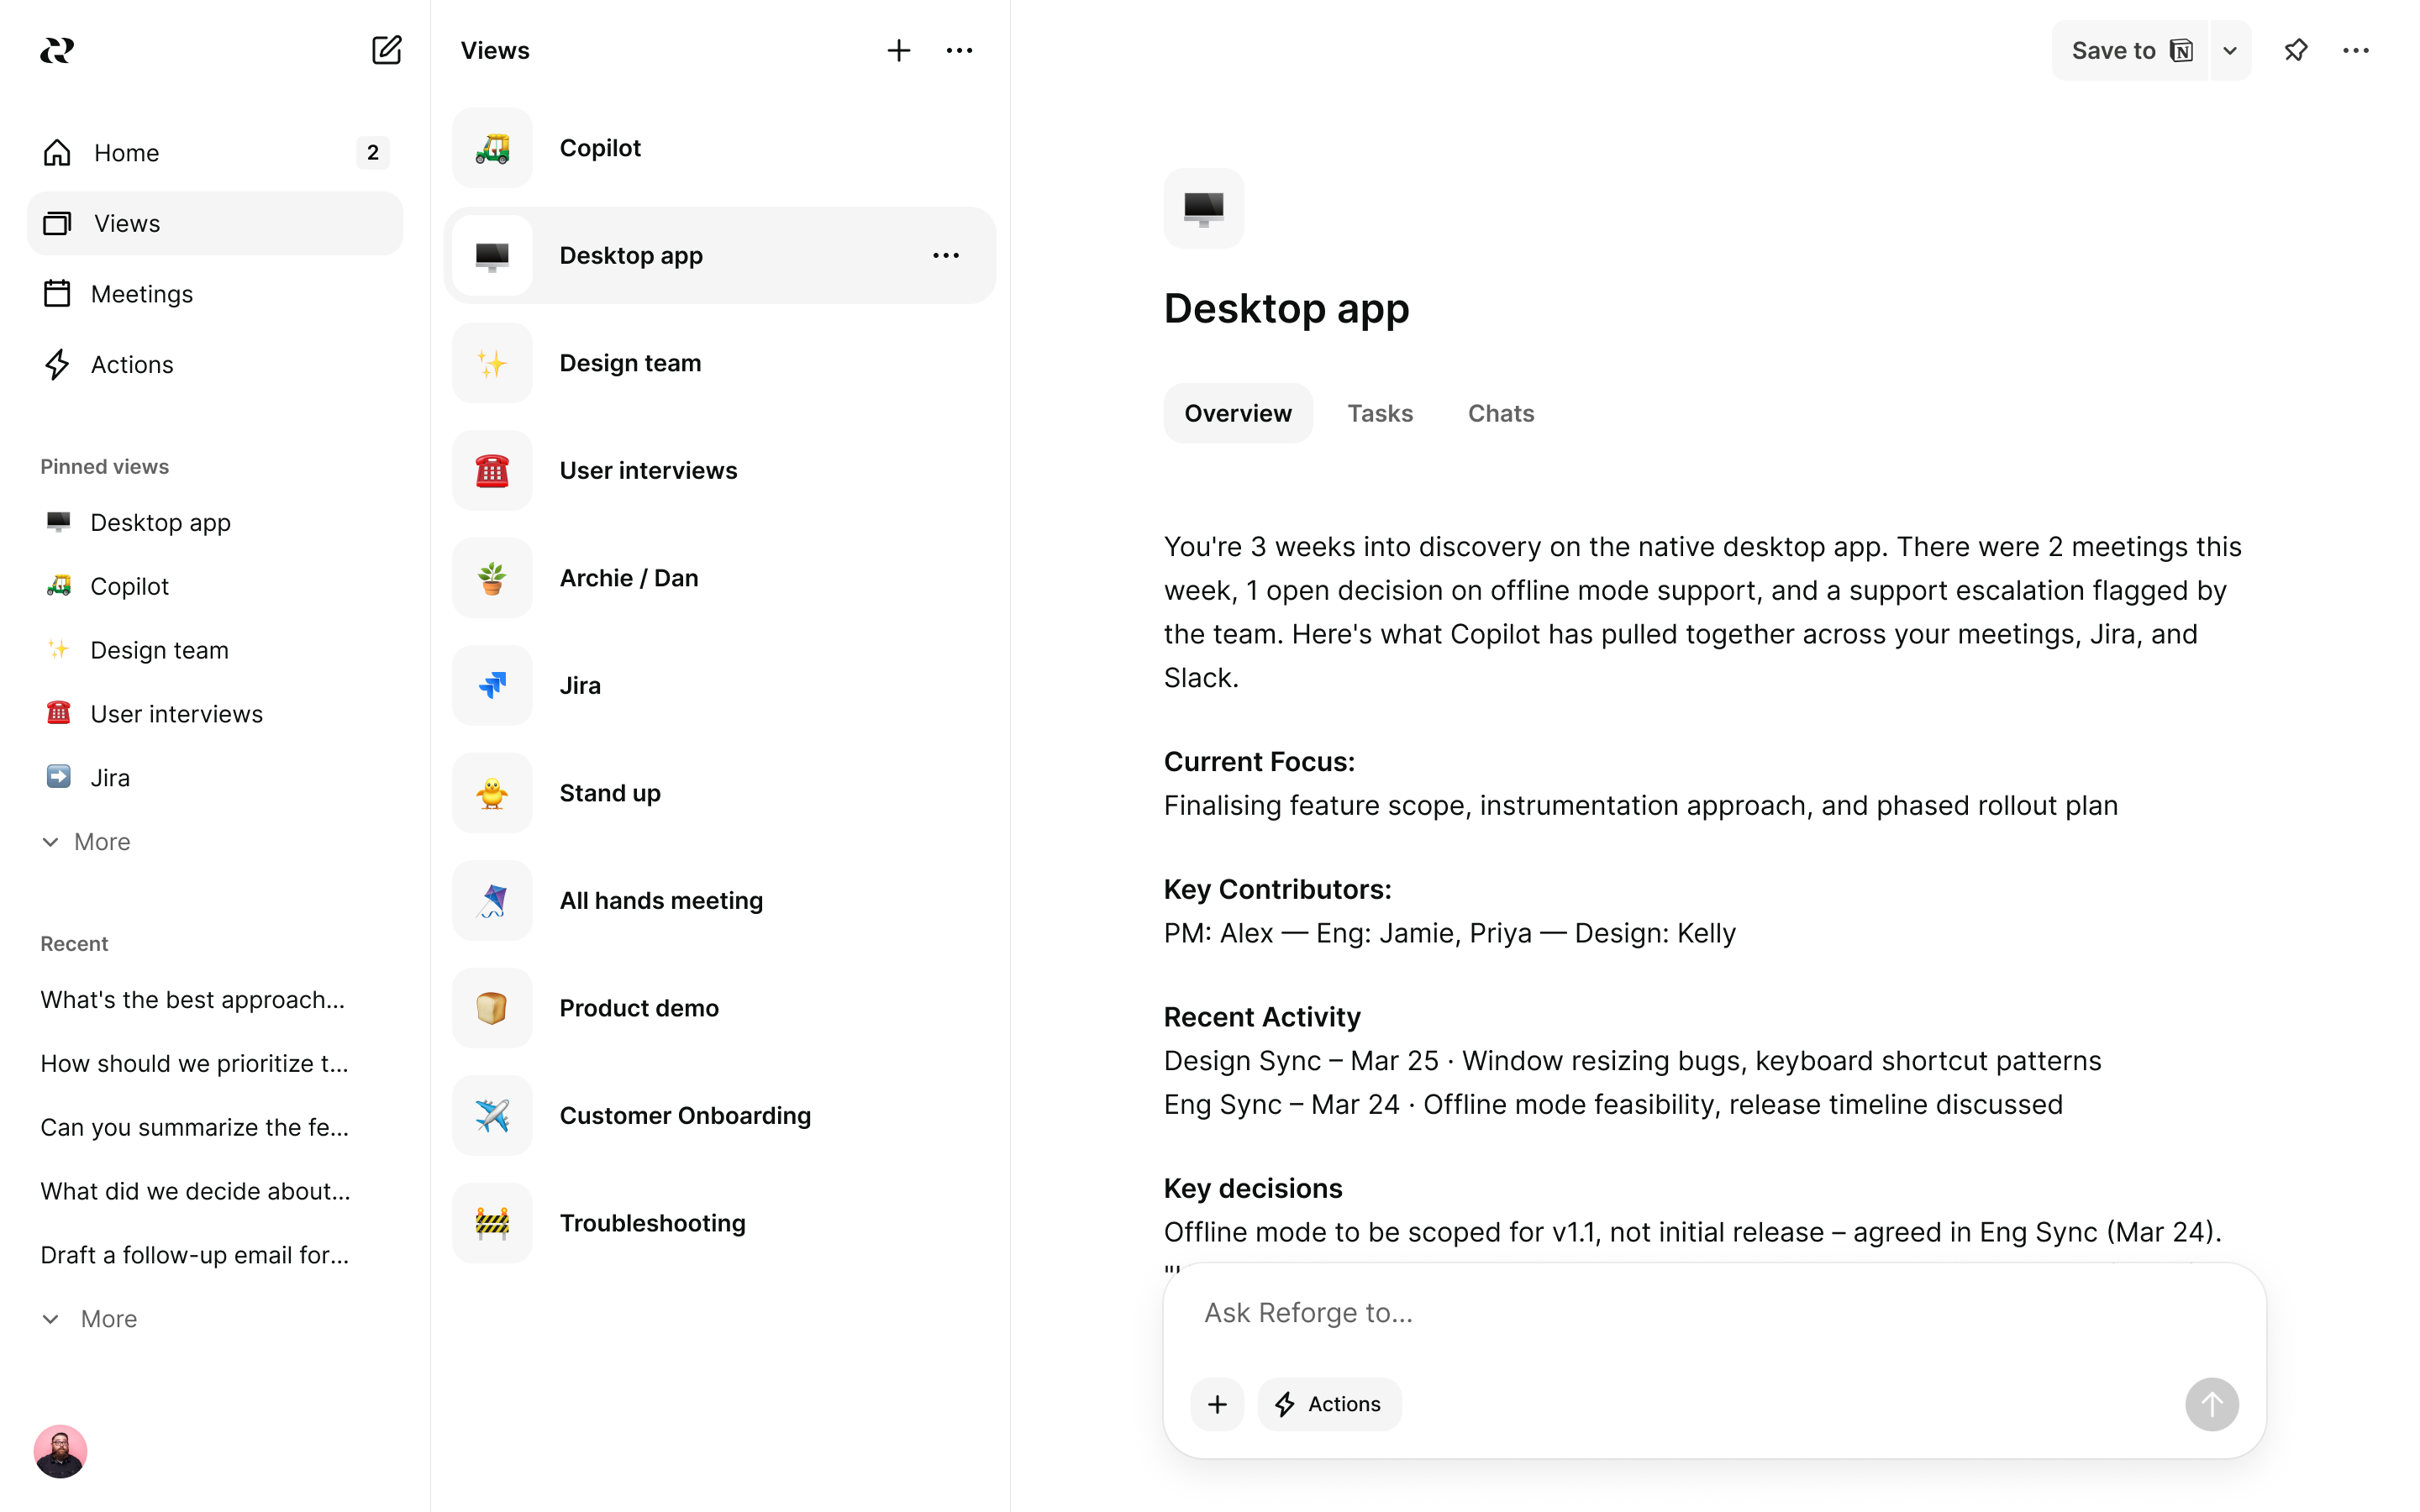This screenshot has height=1512, width=2420.
Task: Click the large Desktop app monitor icon
Action: tap(1203, 208)
